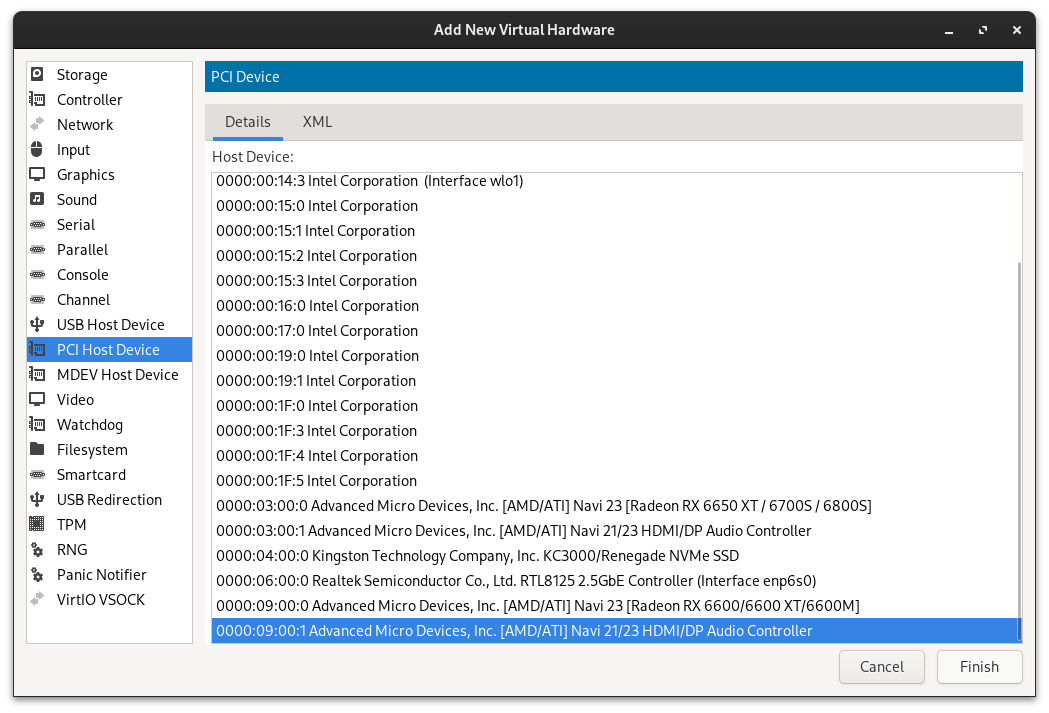Screen dimensions: 1049x713
Task: Click the Parallel port icon
Action: pyautogui.click(x=37, y=249)
